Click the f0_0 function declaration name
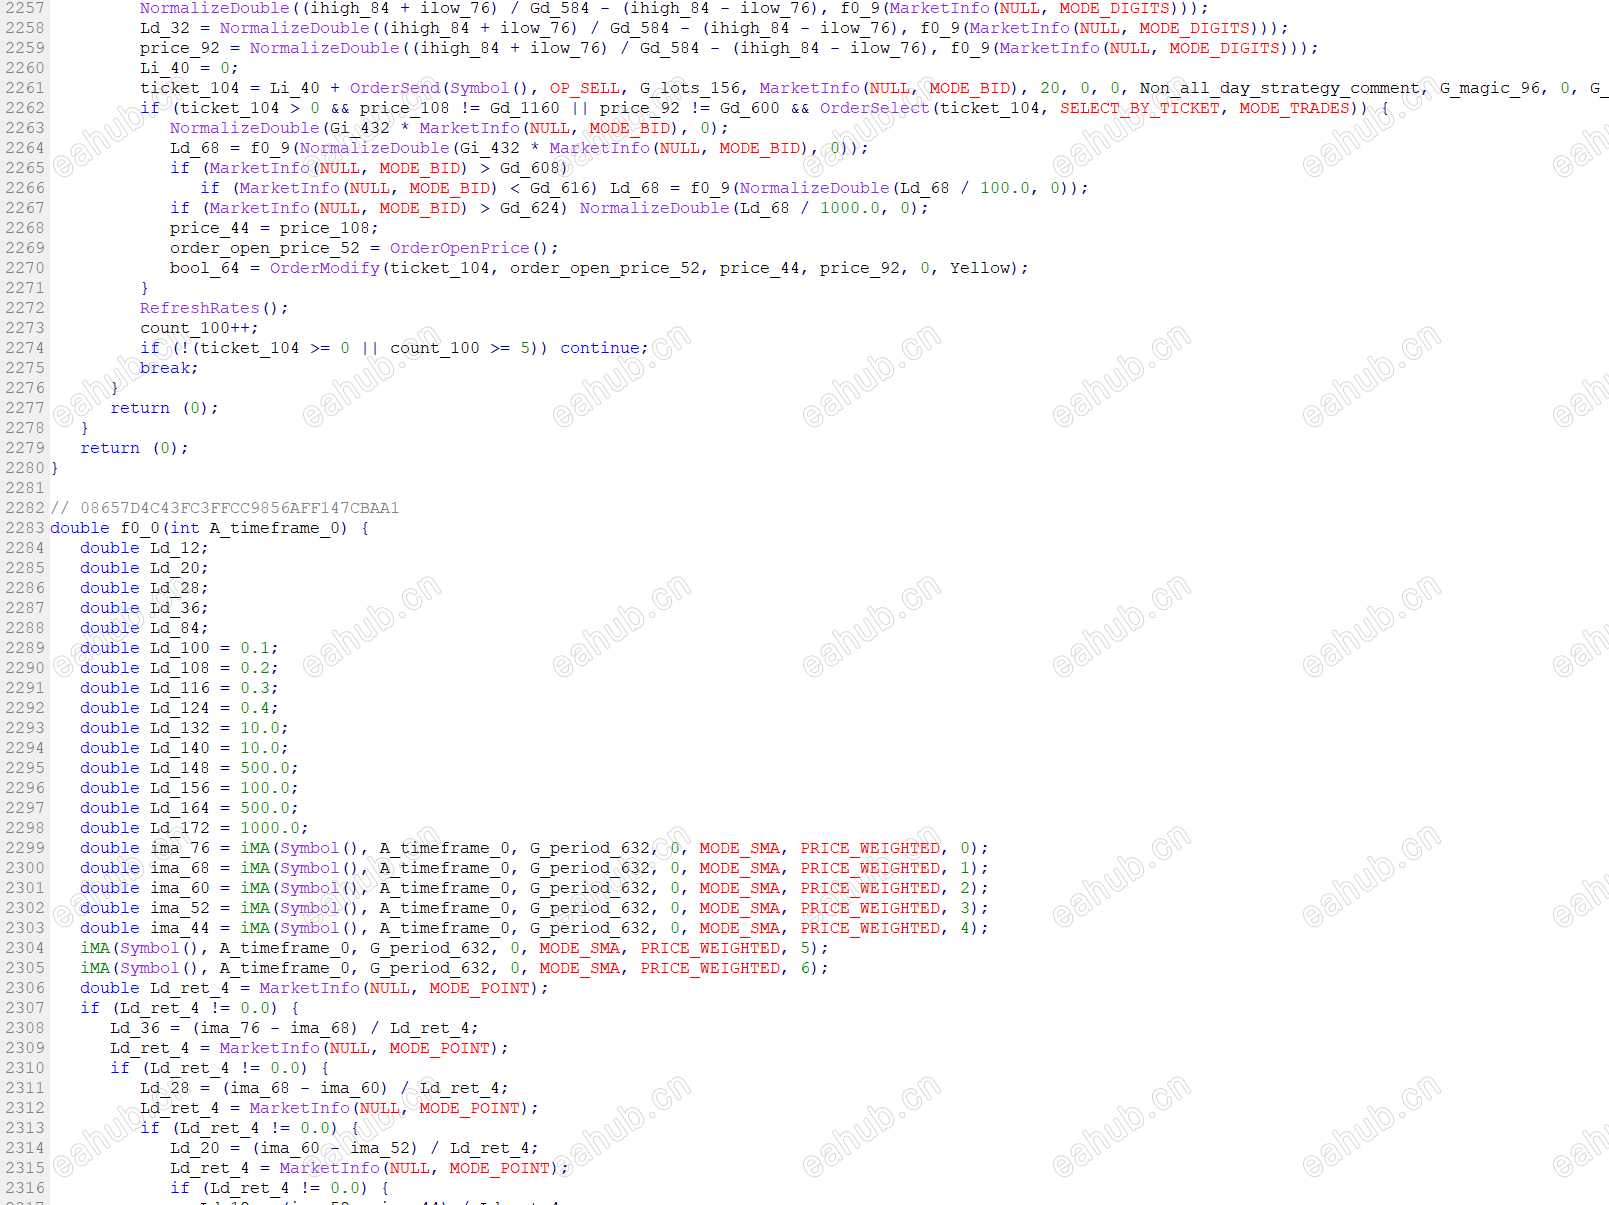Image resolution: width=1609 pixels, height=1205 pixels. click(140, 528)
